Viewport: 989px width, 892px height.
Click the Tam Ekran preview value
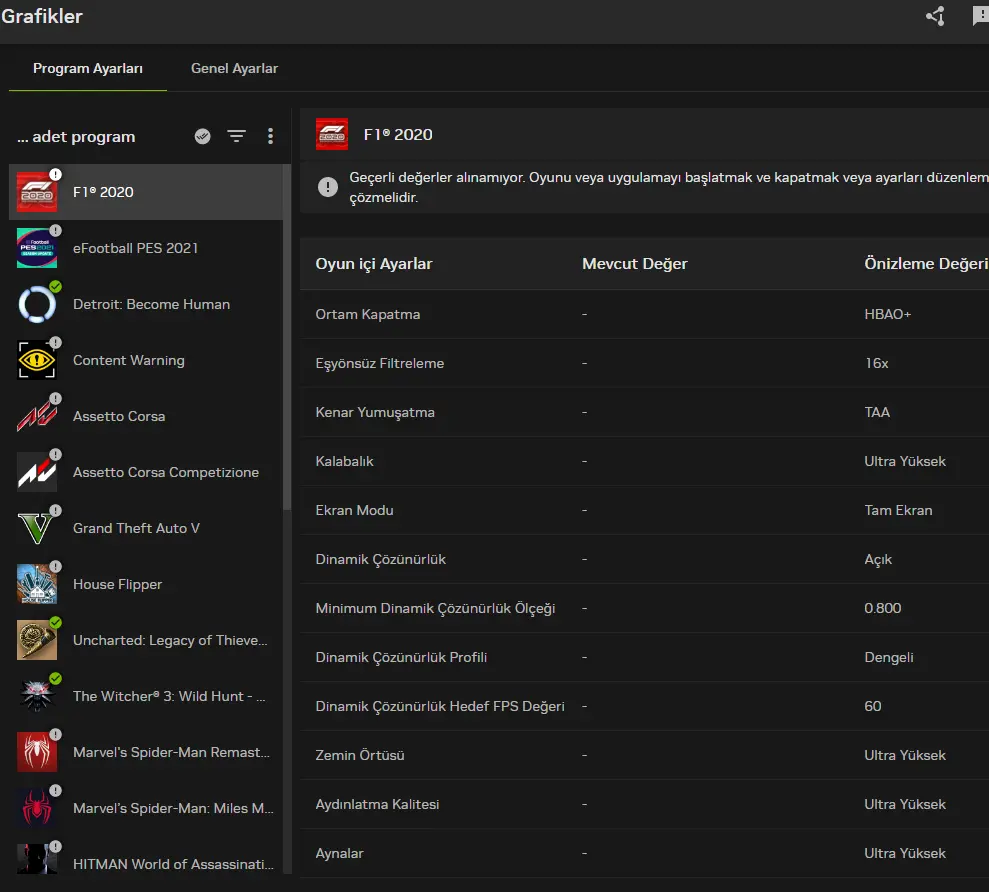coord(898,510)
